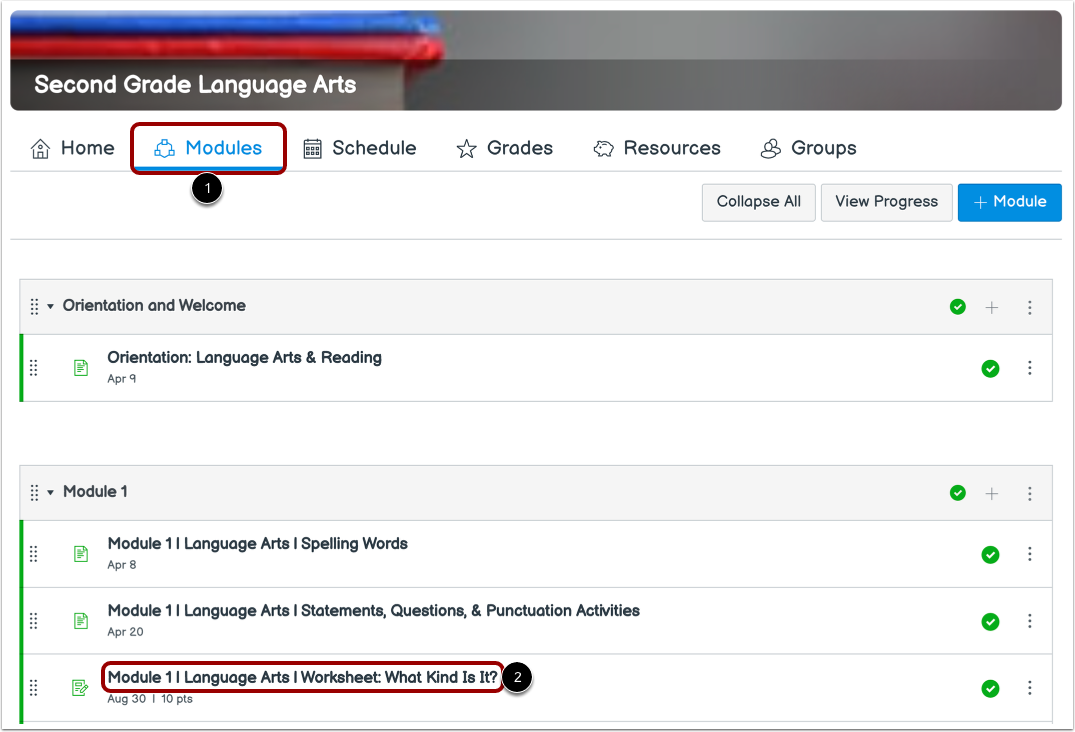Click drag handle of Worksheet: What Kind Is It?
The image size is (1075, 732).
[34, 687]
